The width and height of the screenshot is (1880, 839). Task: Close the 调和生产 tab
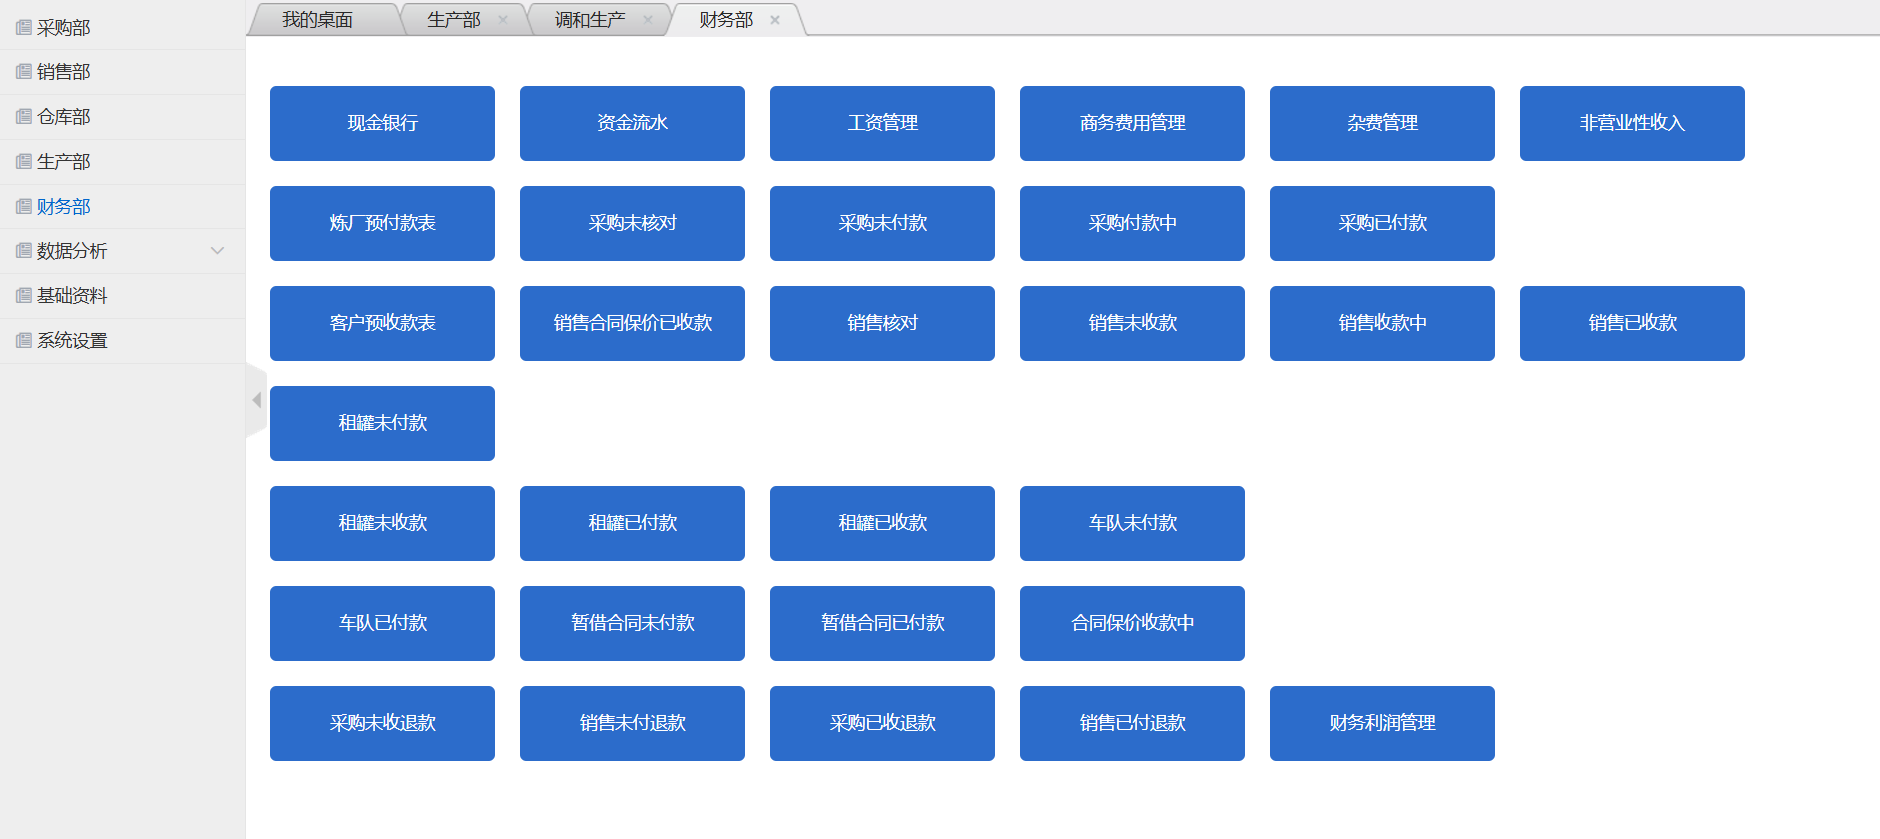point(648,20)
